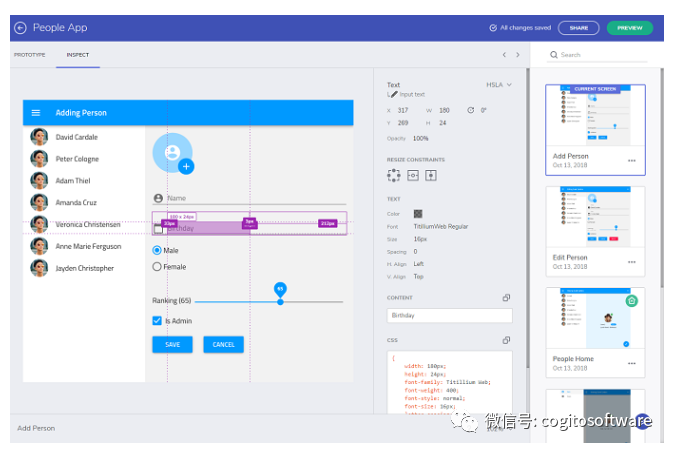674x452 pixels.
Task: Click the W width value 180
Action: point(444,110)
